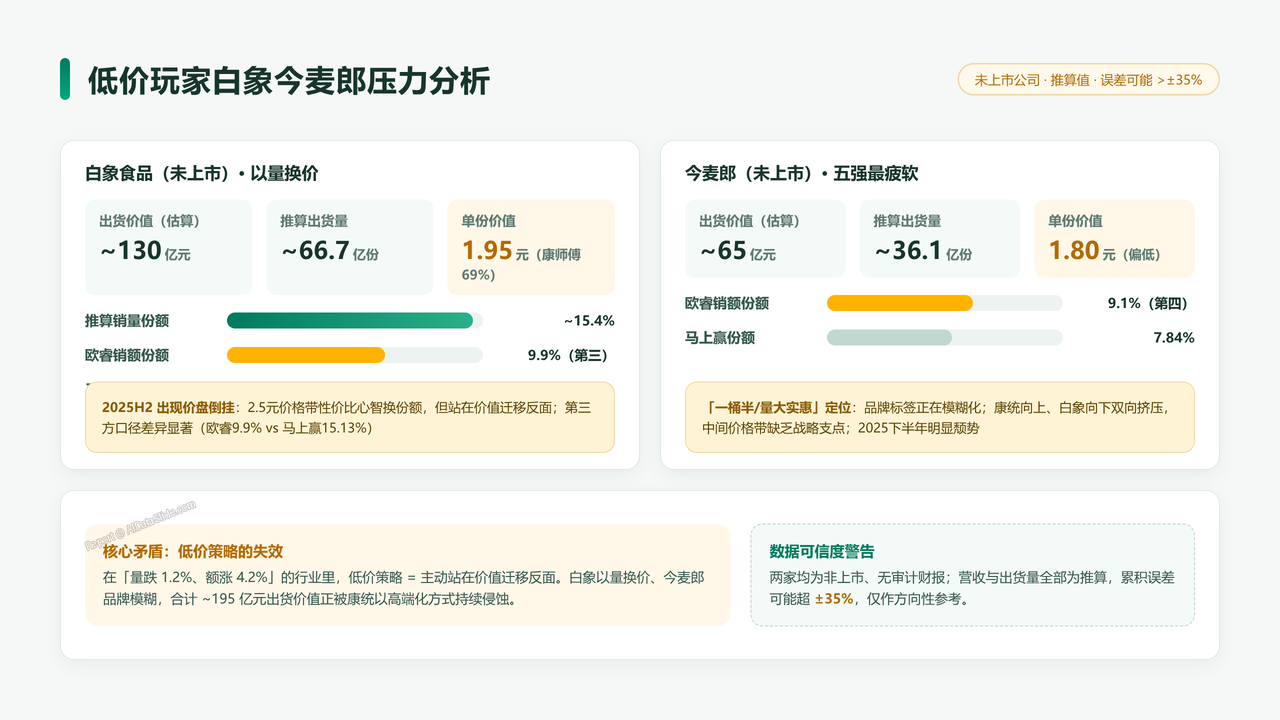The height and width of the screenshot is (720, 1280).
Task: Click the 9.1%（第四）value
Action: [x=1148, y=303]
